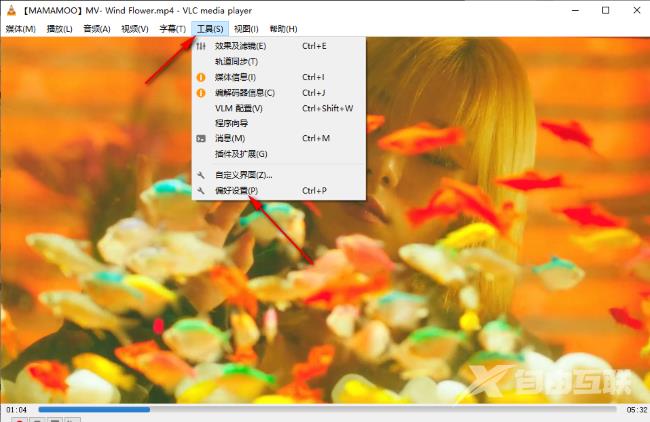The height and width of the screenshot is (422, 650).
Task: Minimize the VLC media player window
Action: 575,10
